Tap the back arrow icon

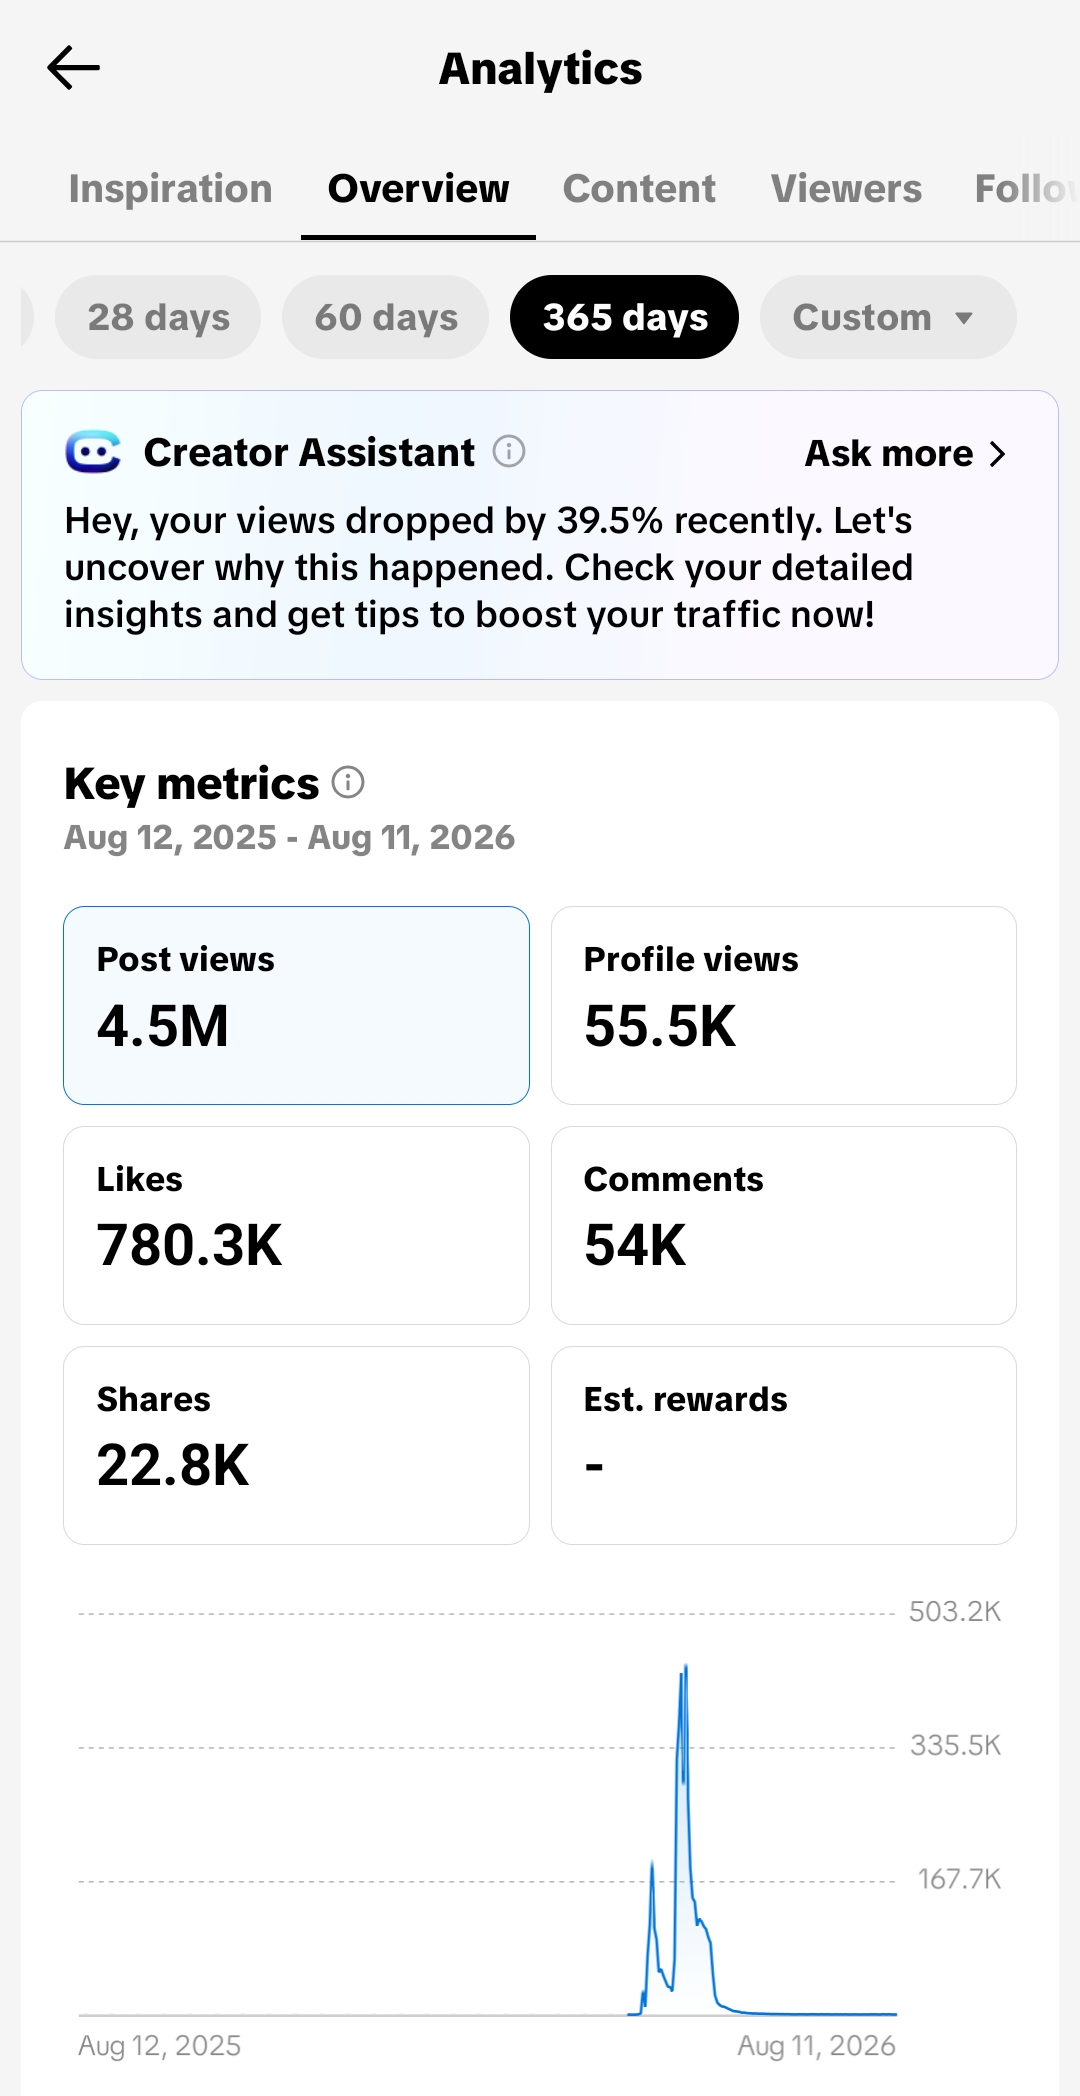point(73,68)
